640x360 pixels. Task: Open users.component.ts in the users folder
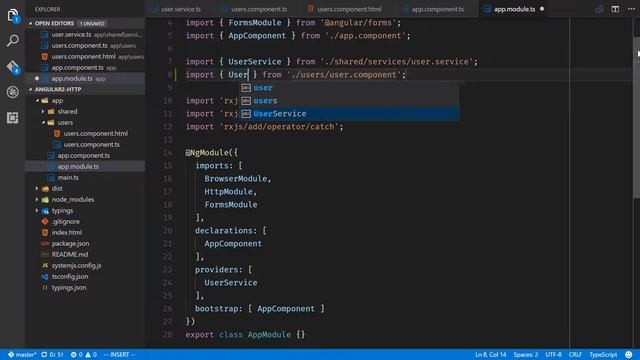(85, 144)
